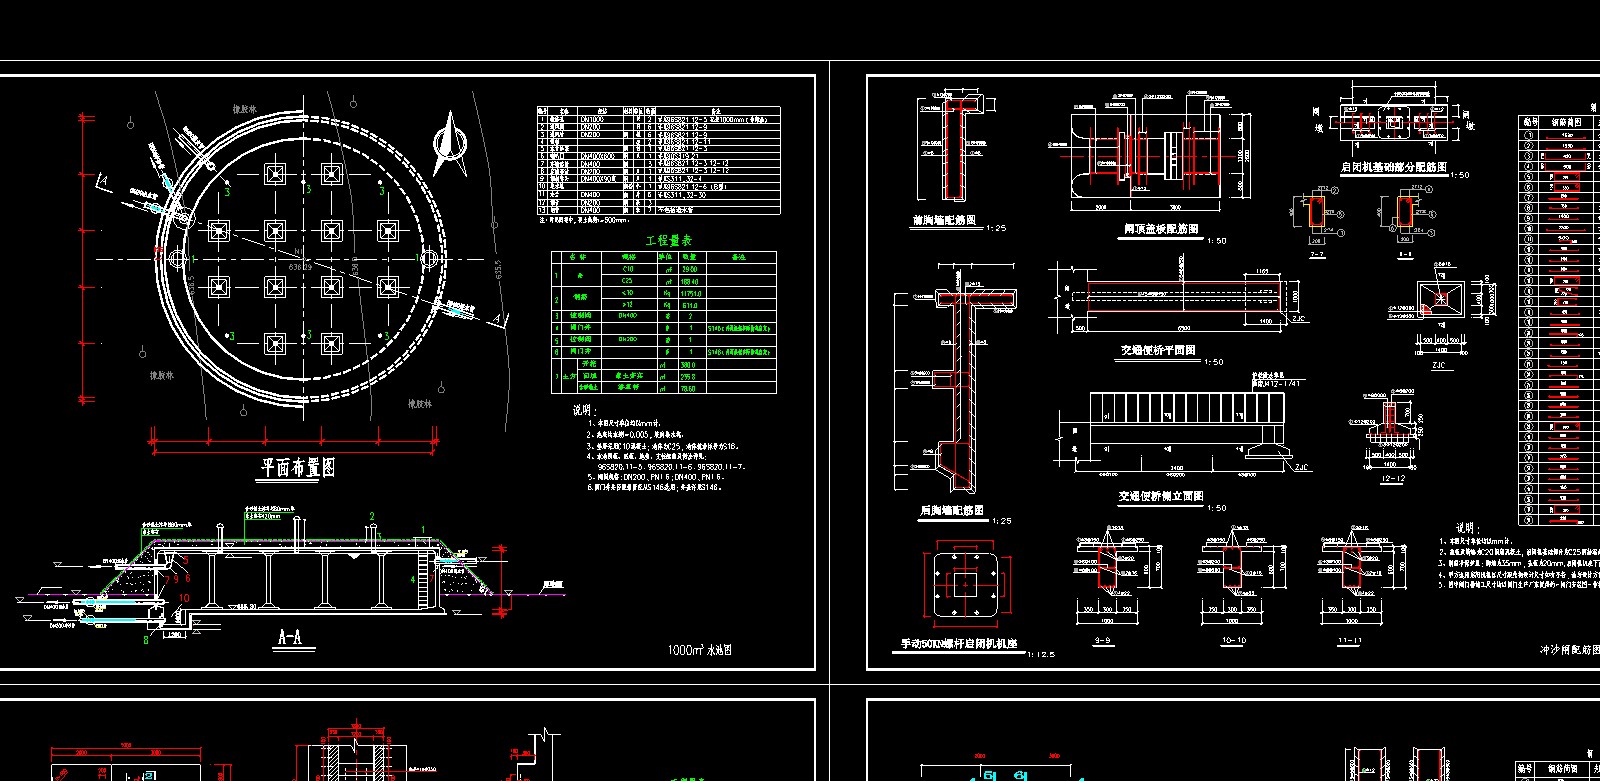Click the 后胸墙配筋图 title text
The image size is (1600, 781).
tap(951, 511)
